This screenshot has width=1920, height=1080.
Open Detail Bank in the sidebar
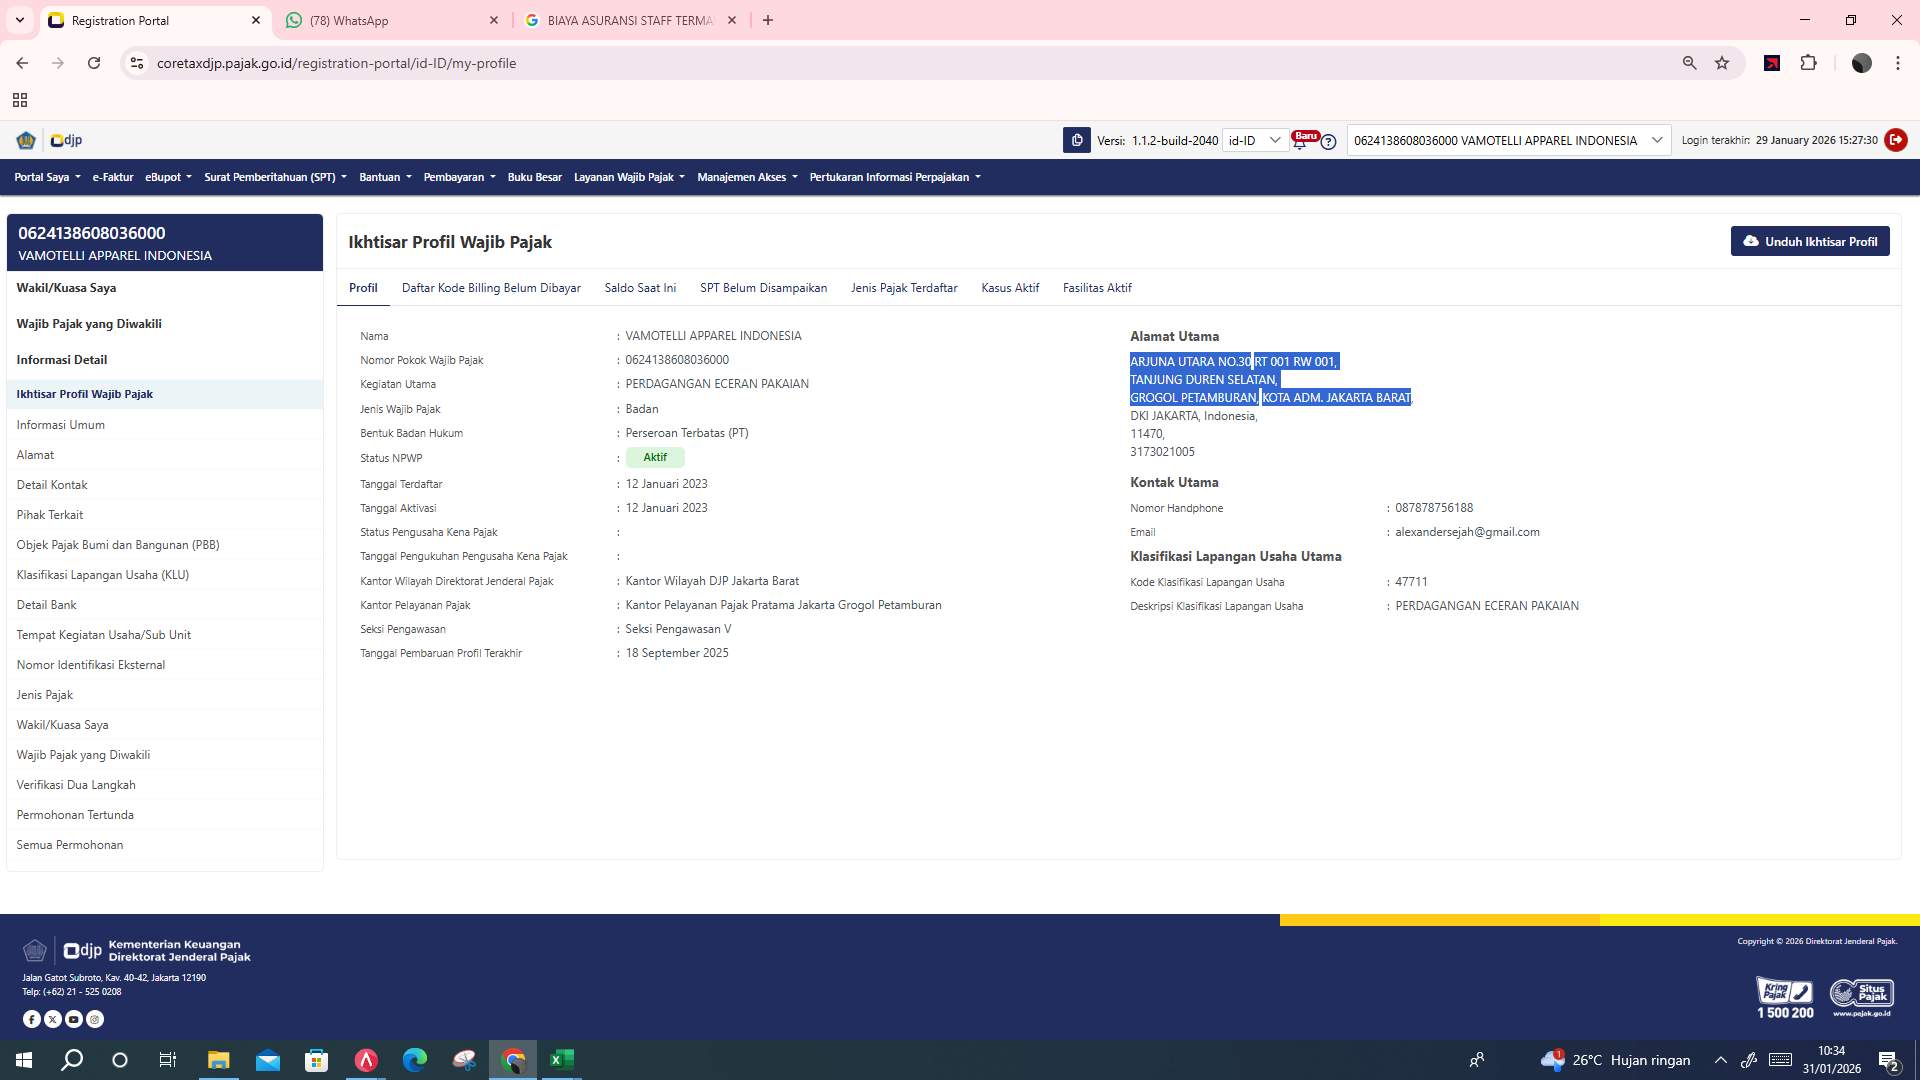tap(47, 605)
